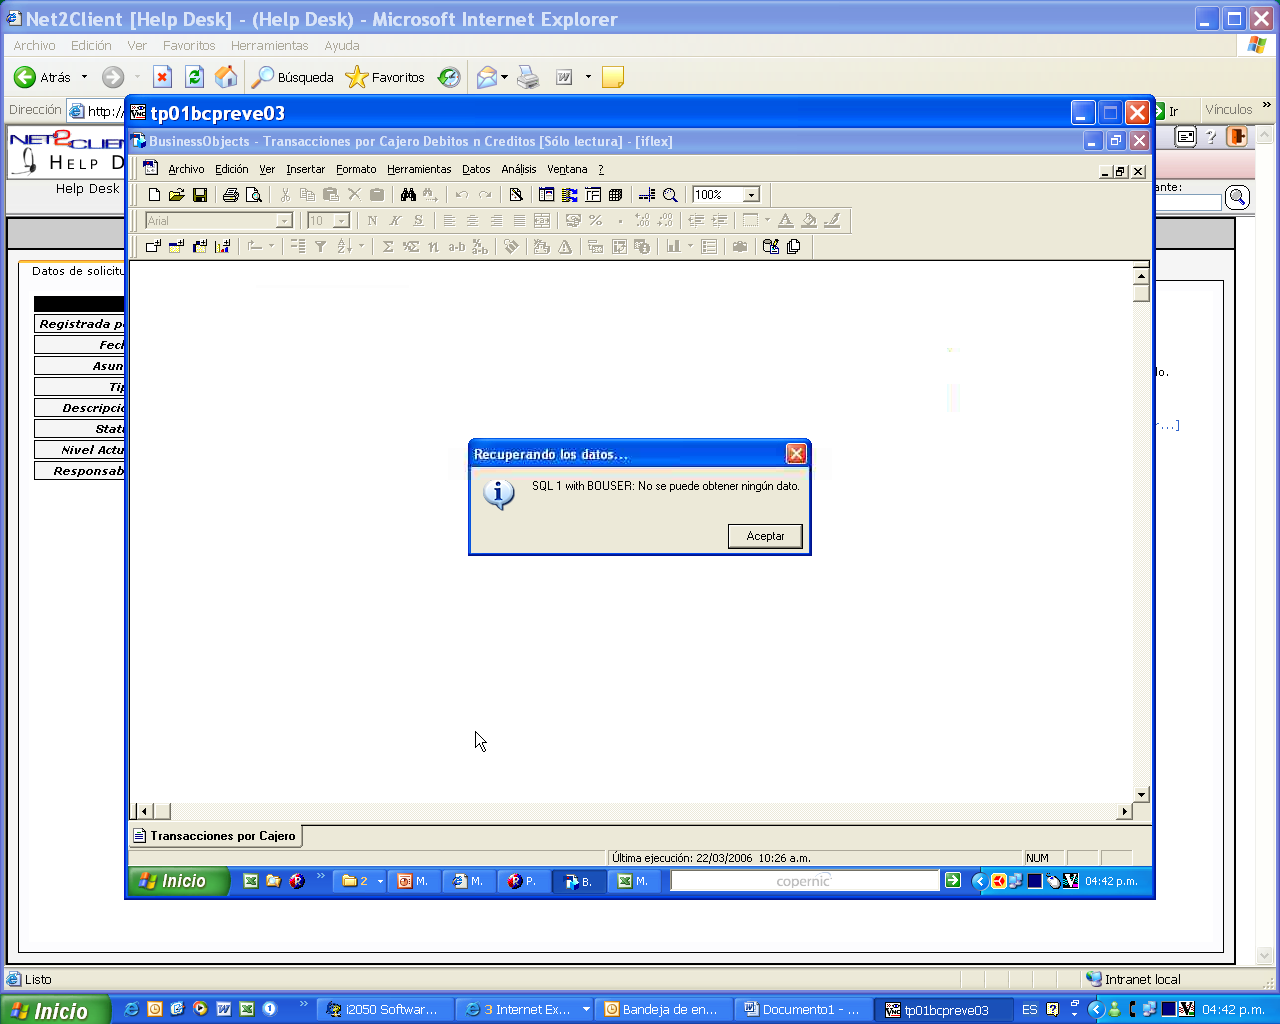Viewport: 1280px width, 1024px height.
Task: Toggle underline (S) formatting
Action: pos(418,221)
